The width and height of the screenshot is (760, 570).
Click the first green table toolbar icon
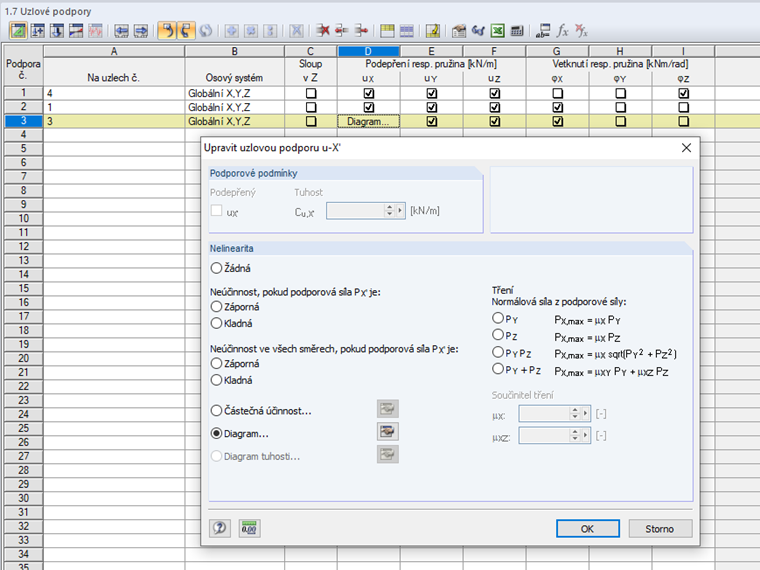click(x=18, y=31)
